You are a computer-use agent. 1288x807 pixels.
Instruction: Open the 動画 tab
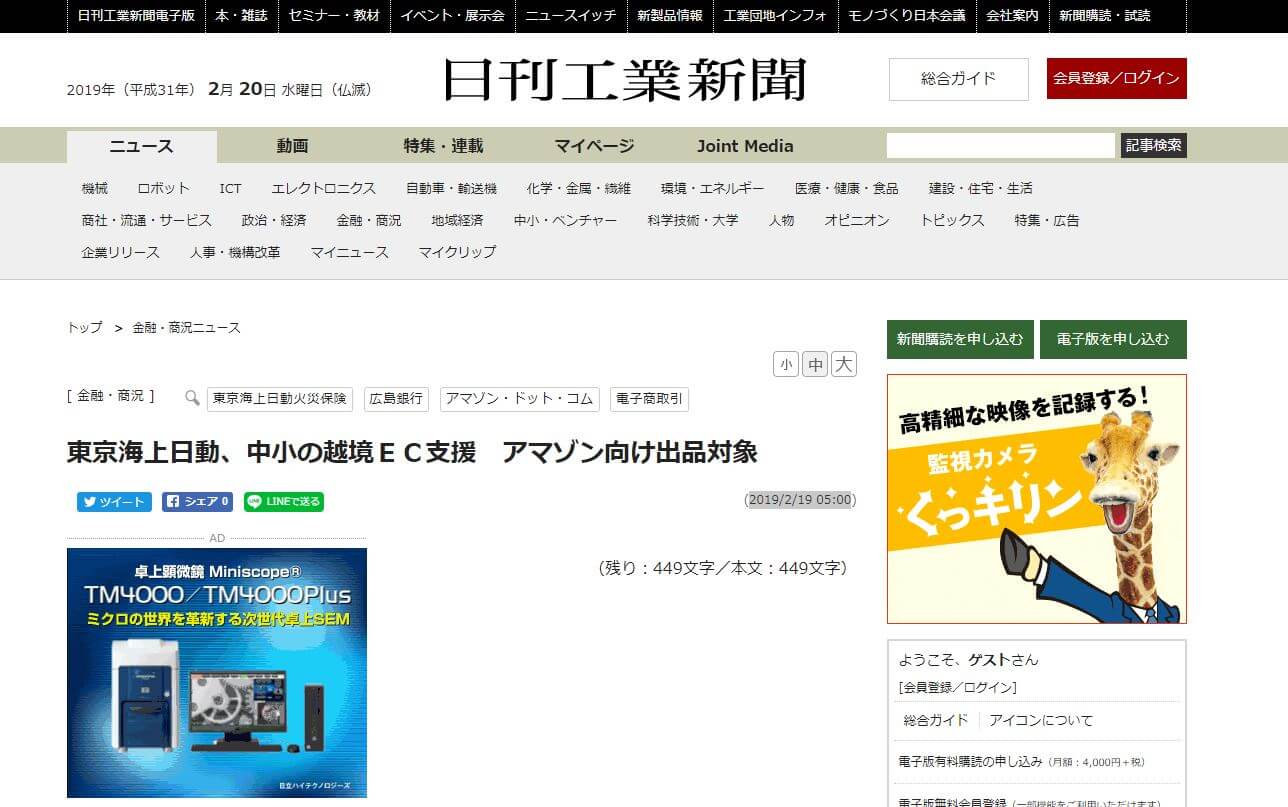pyautogui.click(x=292, y=146)
